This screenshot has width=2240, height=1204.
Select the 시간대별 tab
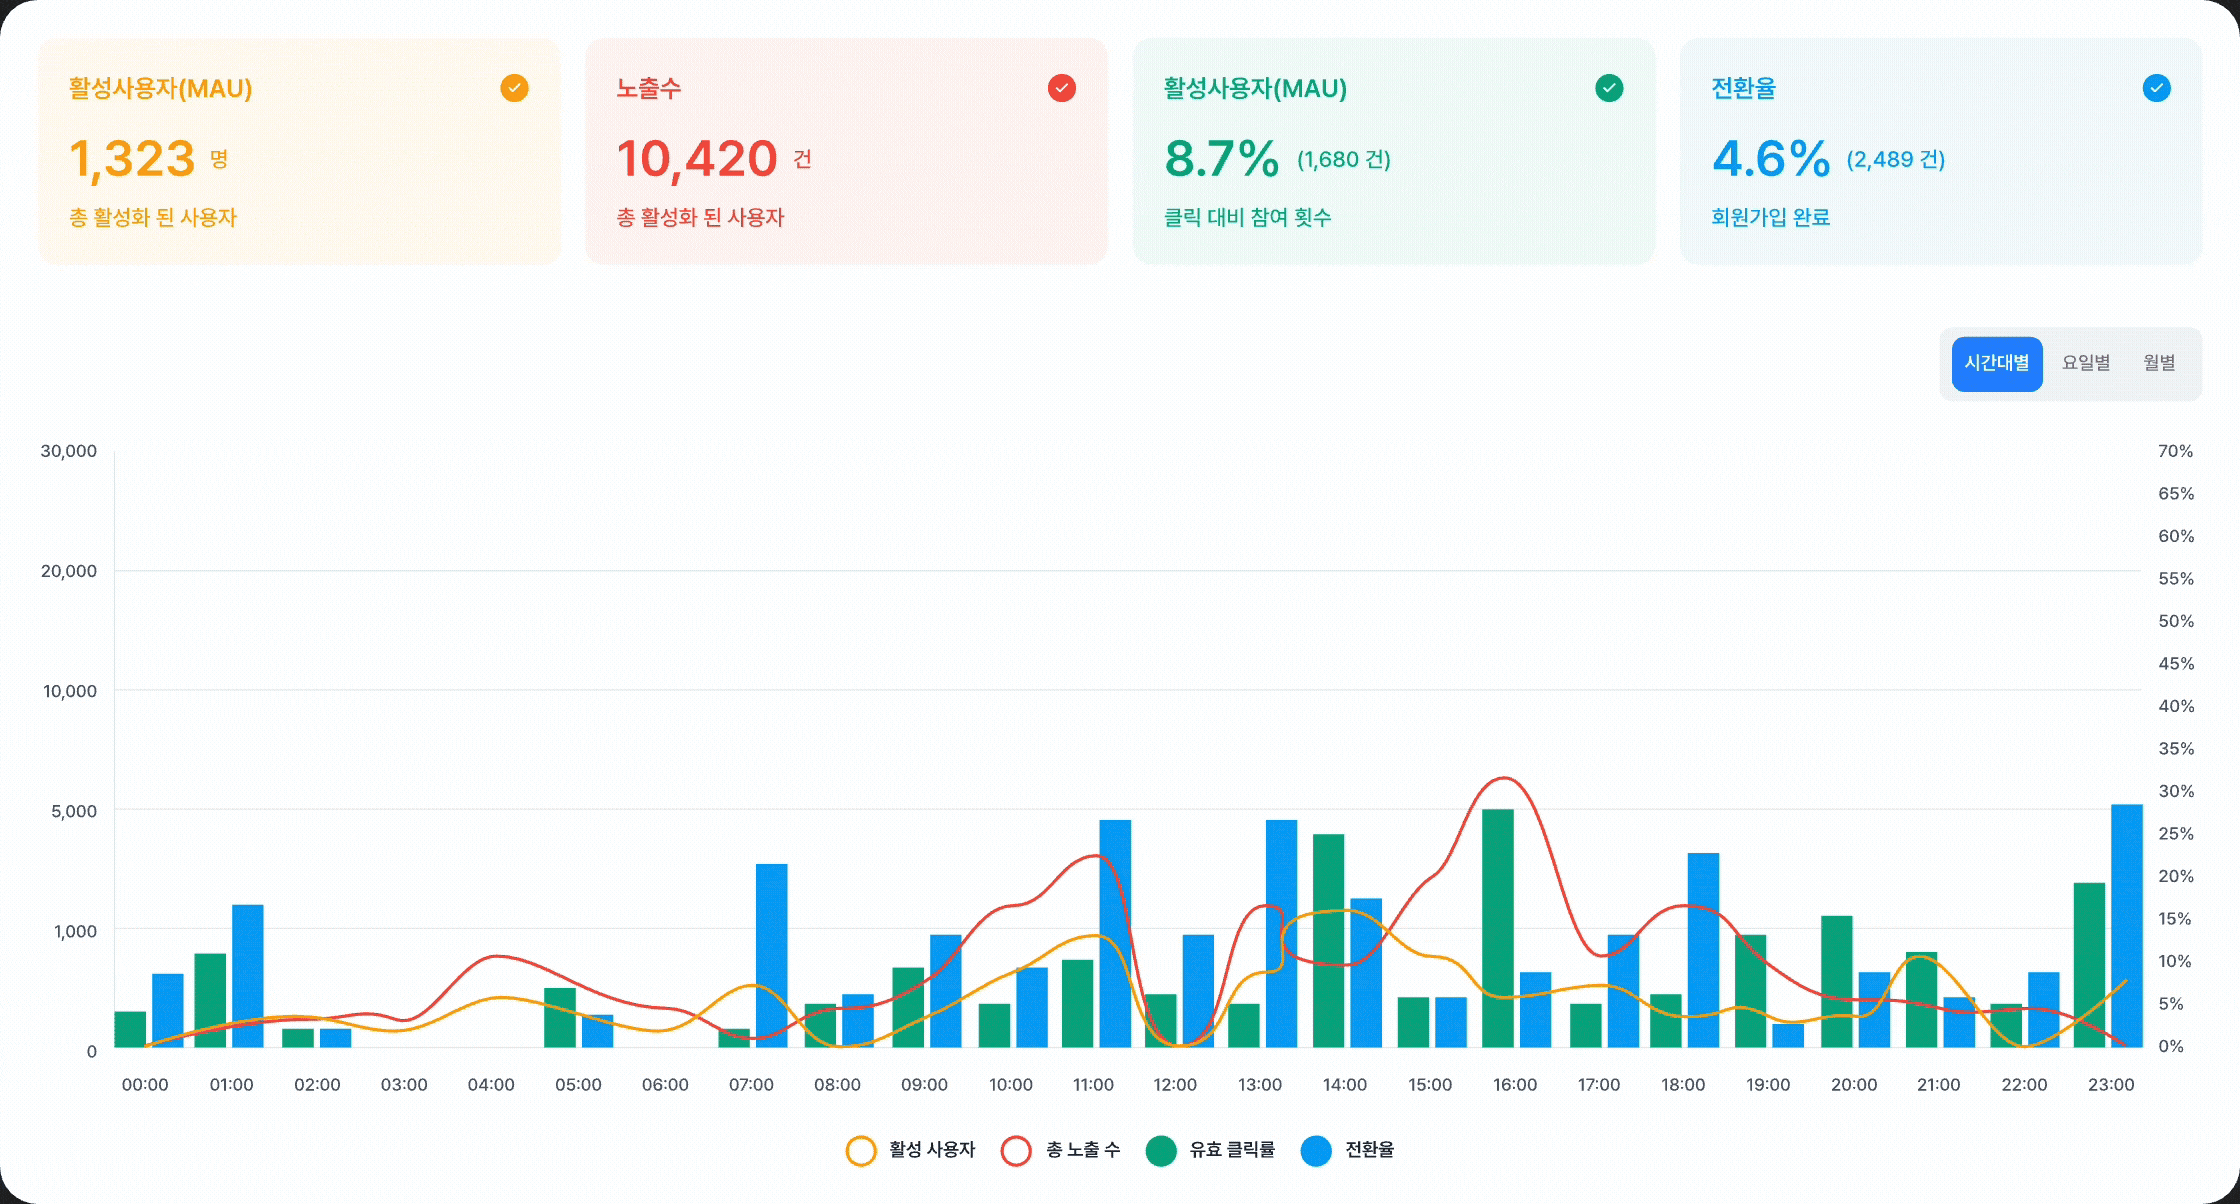coord(1996,363)
